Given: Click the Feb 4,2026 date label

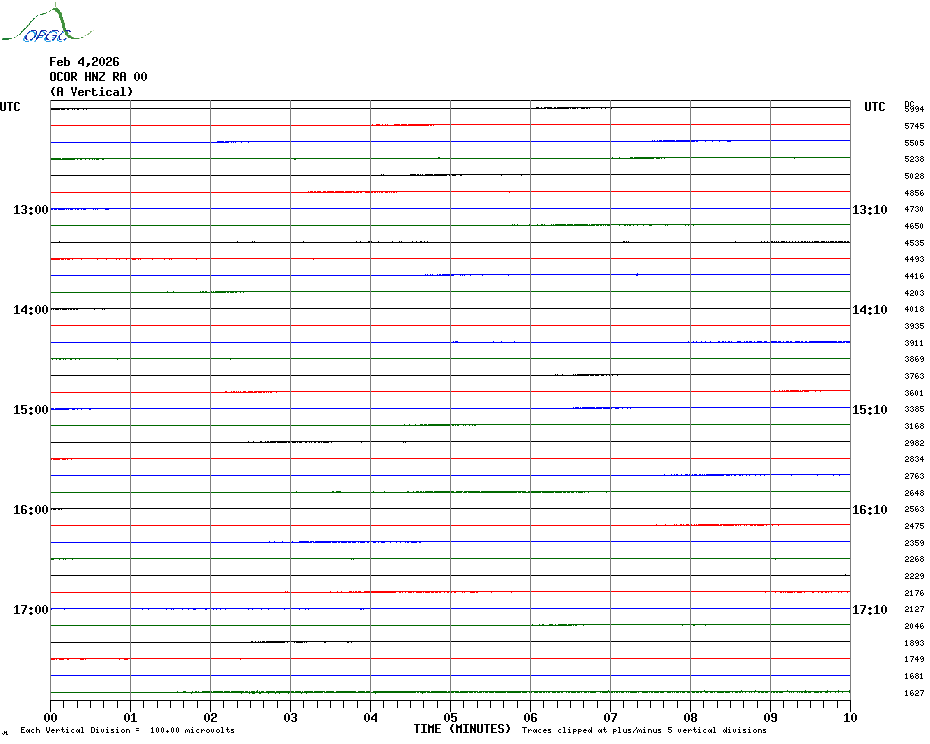Looking at the screenshot, I should pyautogui.click(x=84, y=62).
